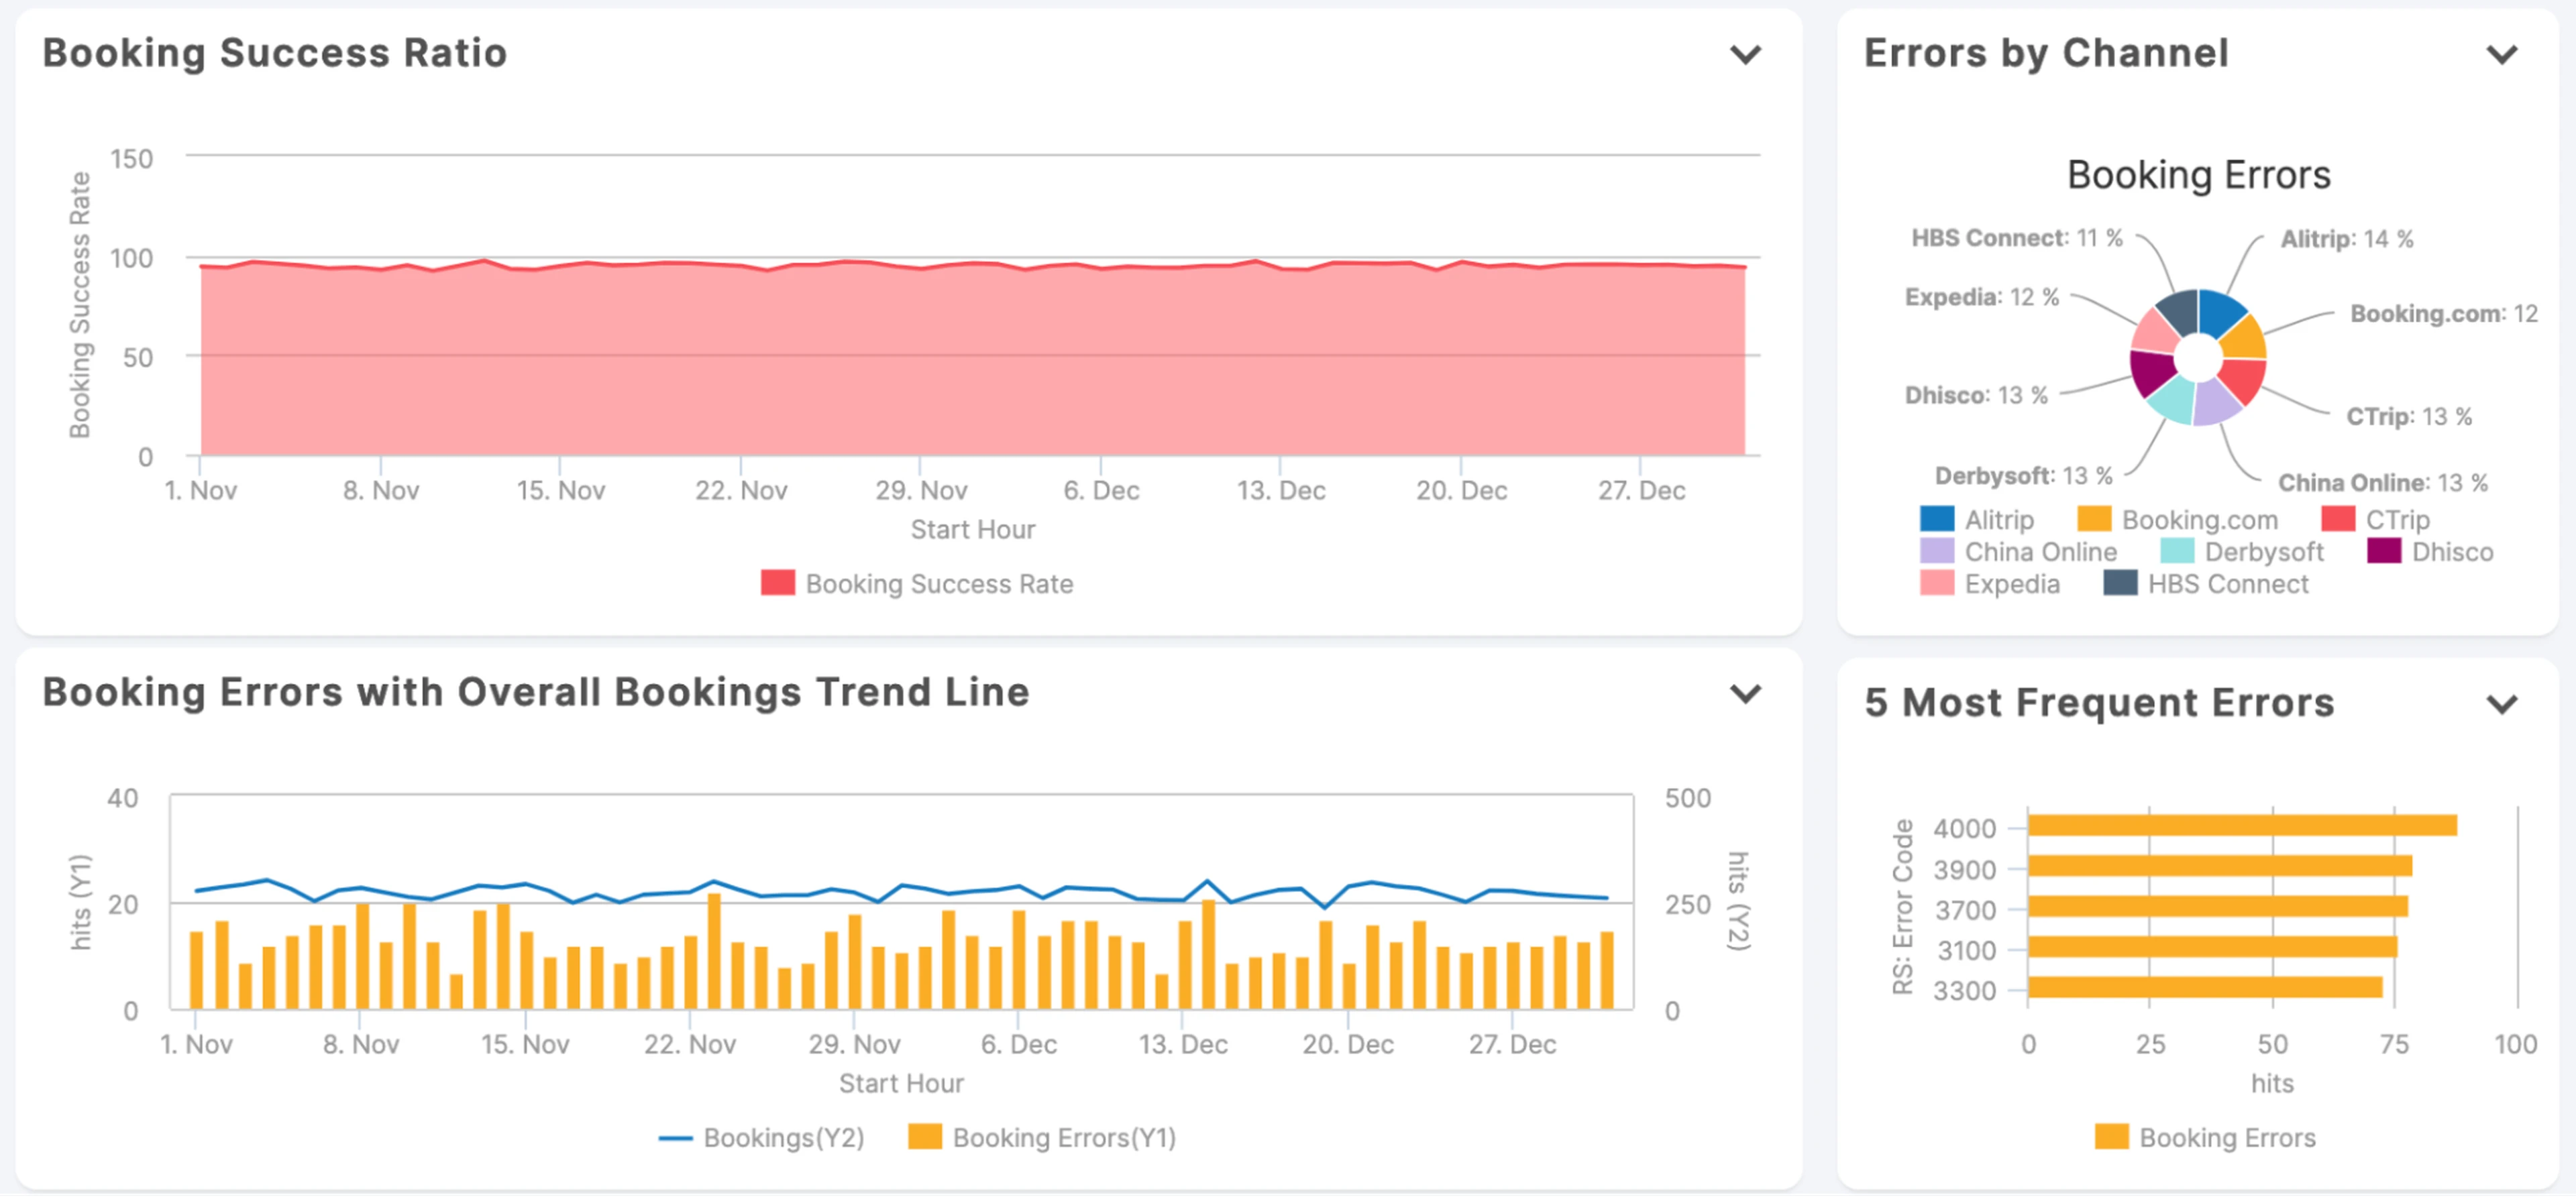The height and width of the screenshot is (1197, 2576).
Task: Click the error code 4000 bar
Action: click(2242, 826)
